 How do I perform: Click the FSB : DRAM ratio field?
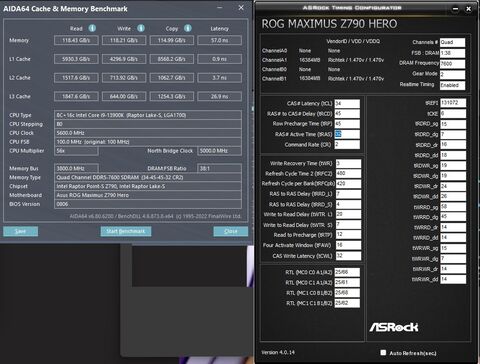[452, 53]
